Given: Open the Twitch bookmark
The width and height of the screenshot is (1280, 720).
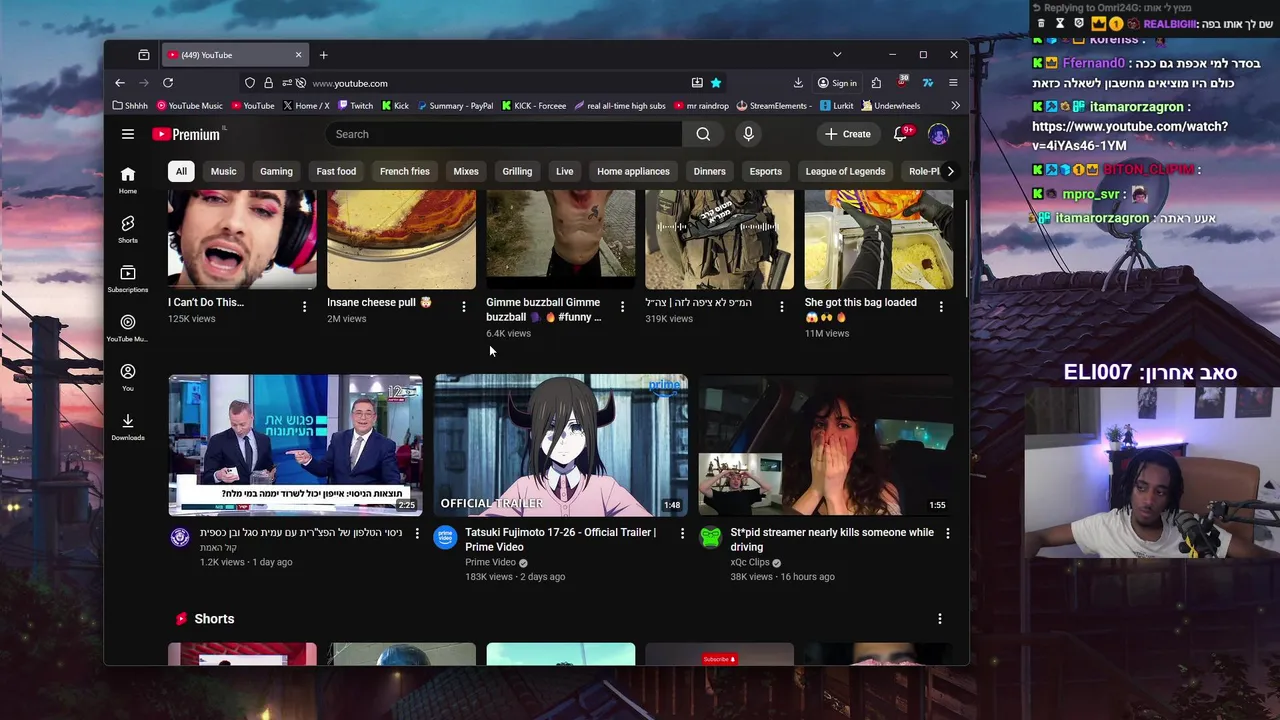Looking at the screenshot, I should click(355, 105).
